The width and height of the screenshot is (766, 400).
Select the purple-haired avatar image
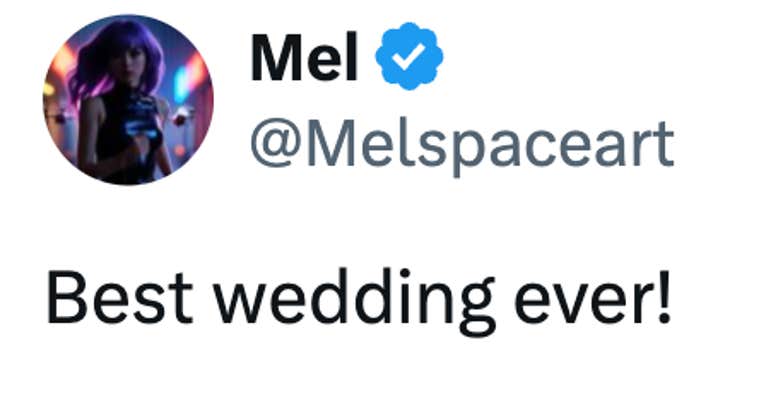pyautogui.click(x=128, y=101)
